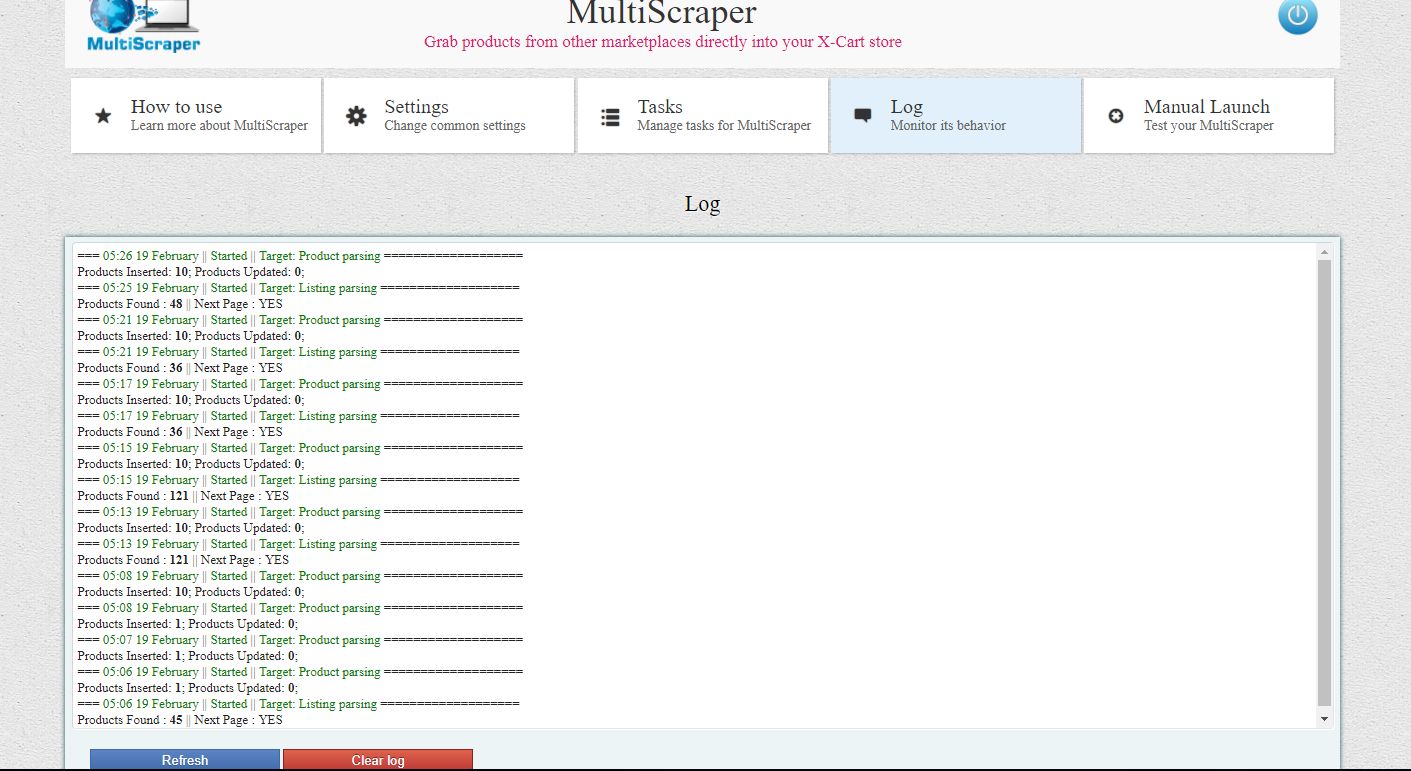The width and height of the screenshot is (1411, 771).
Task: Click the 05:26 19 February Product parsing entry
Action: pos(300,256)
